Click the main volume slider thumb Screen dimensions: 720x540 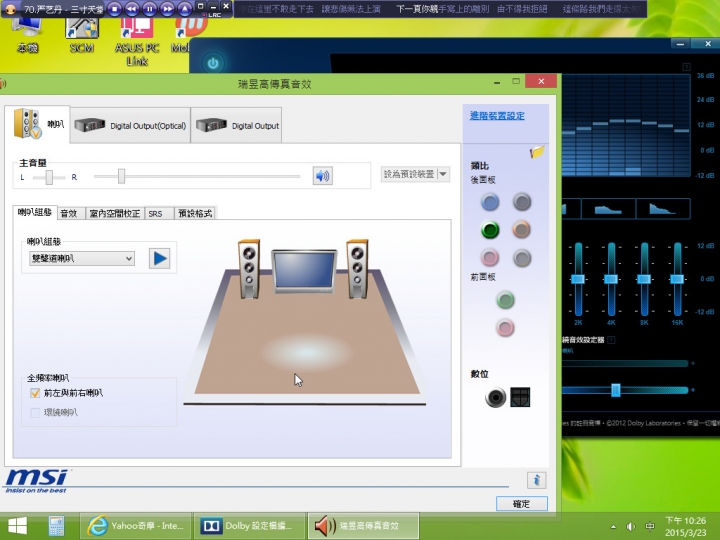coord(121,176)
